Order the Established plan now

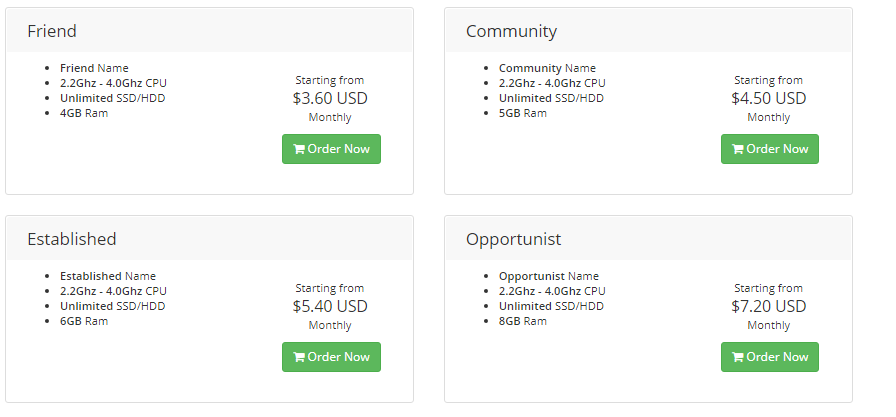coord(331,357)
